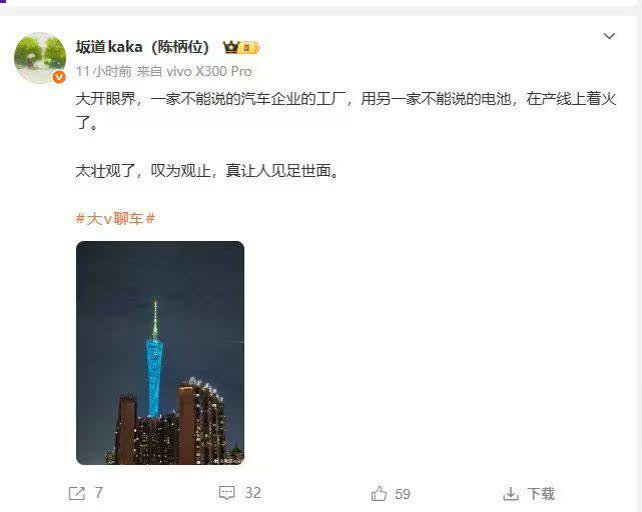Click the vivo X300 Pro source link
The width and height of the screenshot is (642, 512).
tap(209, 71)
